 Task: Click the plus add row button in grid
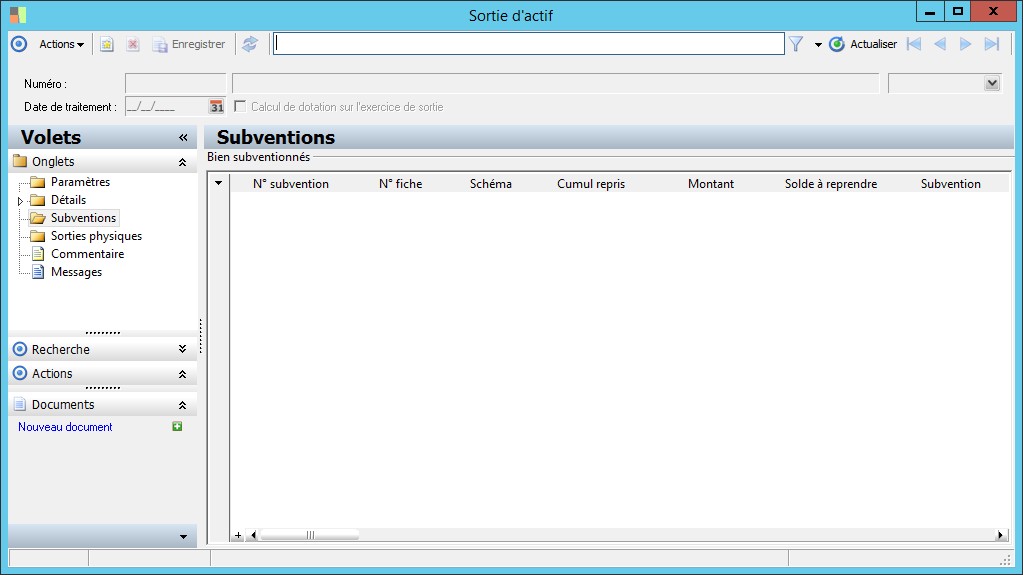pos(238,535)
